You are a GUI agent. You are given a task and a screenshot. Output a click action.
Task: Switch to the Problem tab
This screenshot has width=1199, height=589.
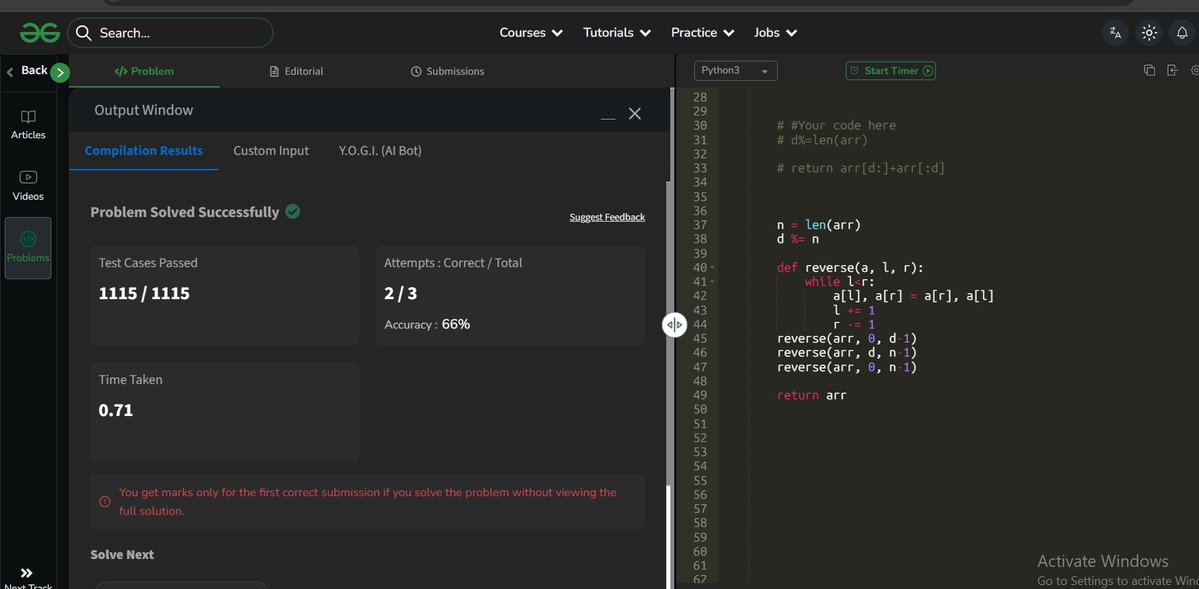(x=144, y=71)
